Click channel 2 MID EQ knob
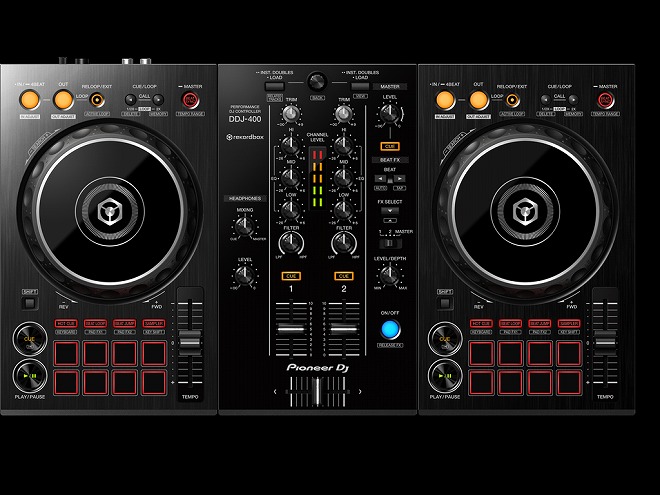The width and height of the screenshot is (660, 495). point(344,178)
